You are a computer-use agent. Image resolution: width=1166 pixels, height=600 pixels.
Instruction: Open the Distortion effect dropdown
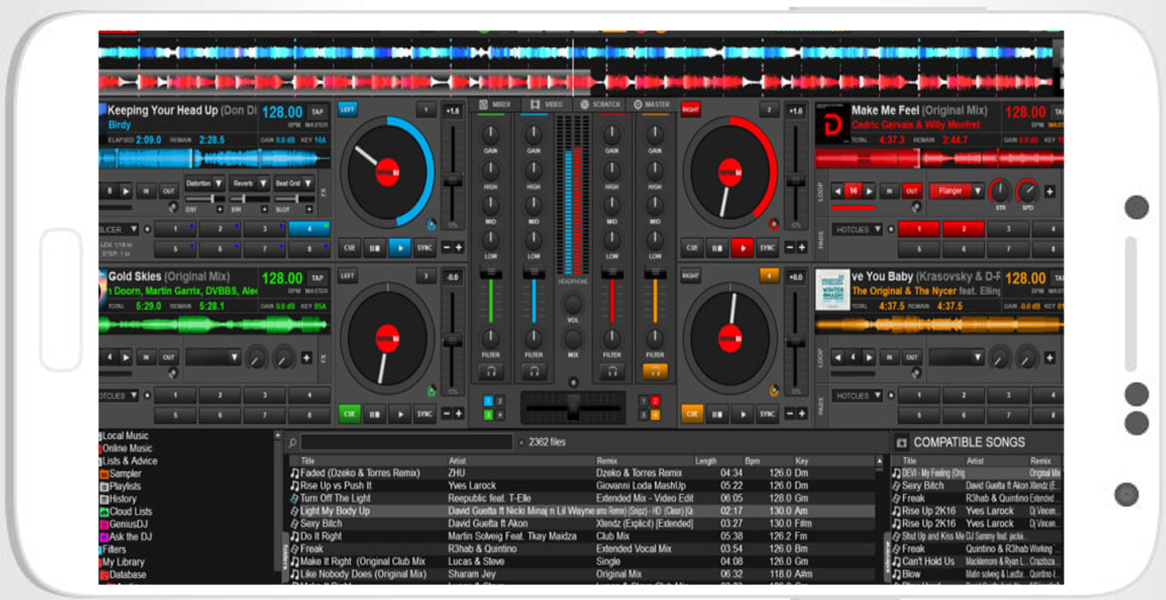point(205,183)
